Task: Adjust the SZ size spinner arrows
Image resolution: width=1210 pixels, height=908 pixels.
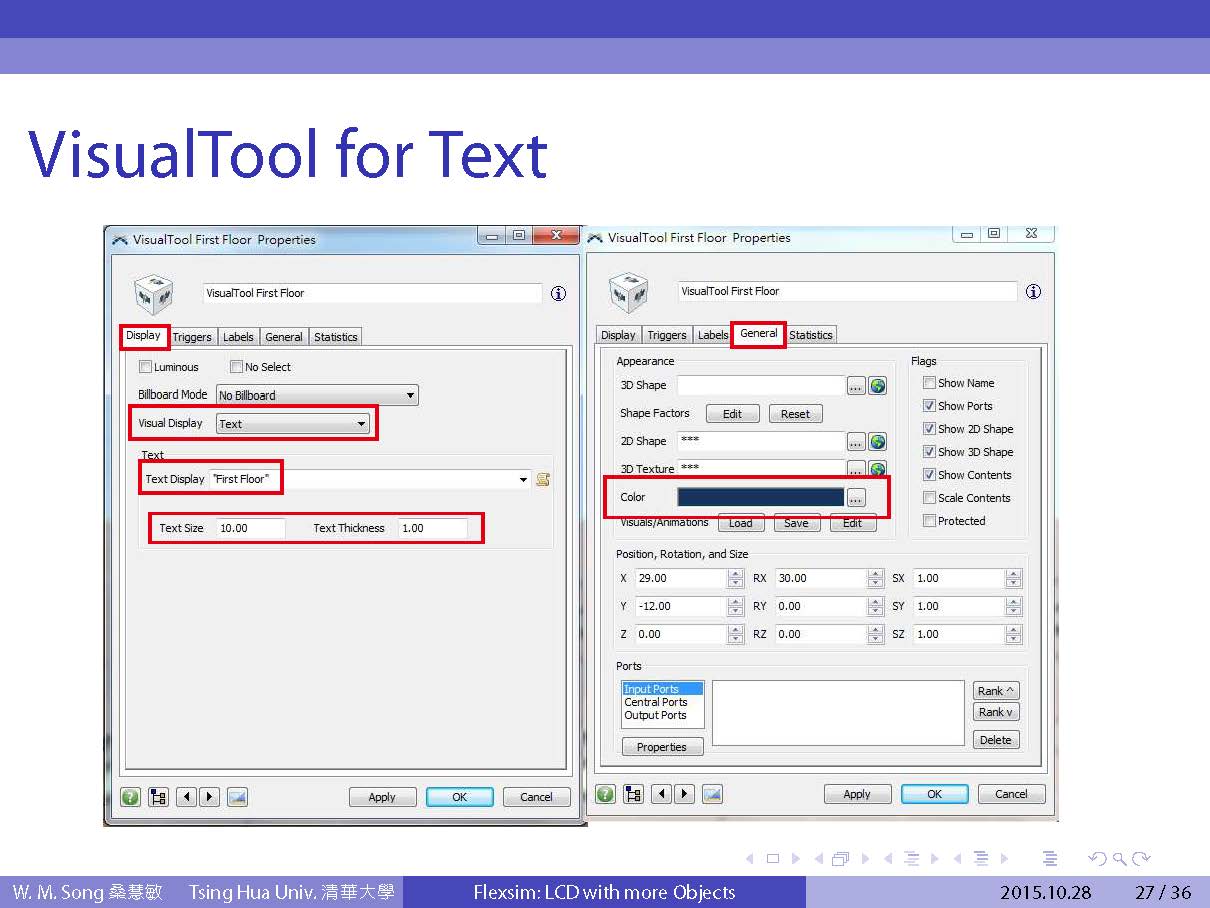Action: (x=1014, y=634)
